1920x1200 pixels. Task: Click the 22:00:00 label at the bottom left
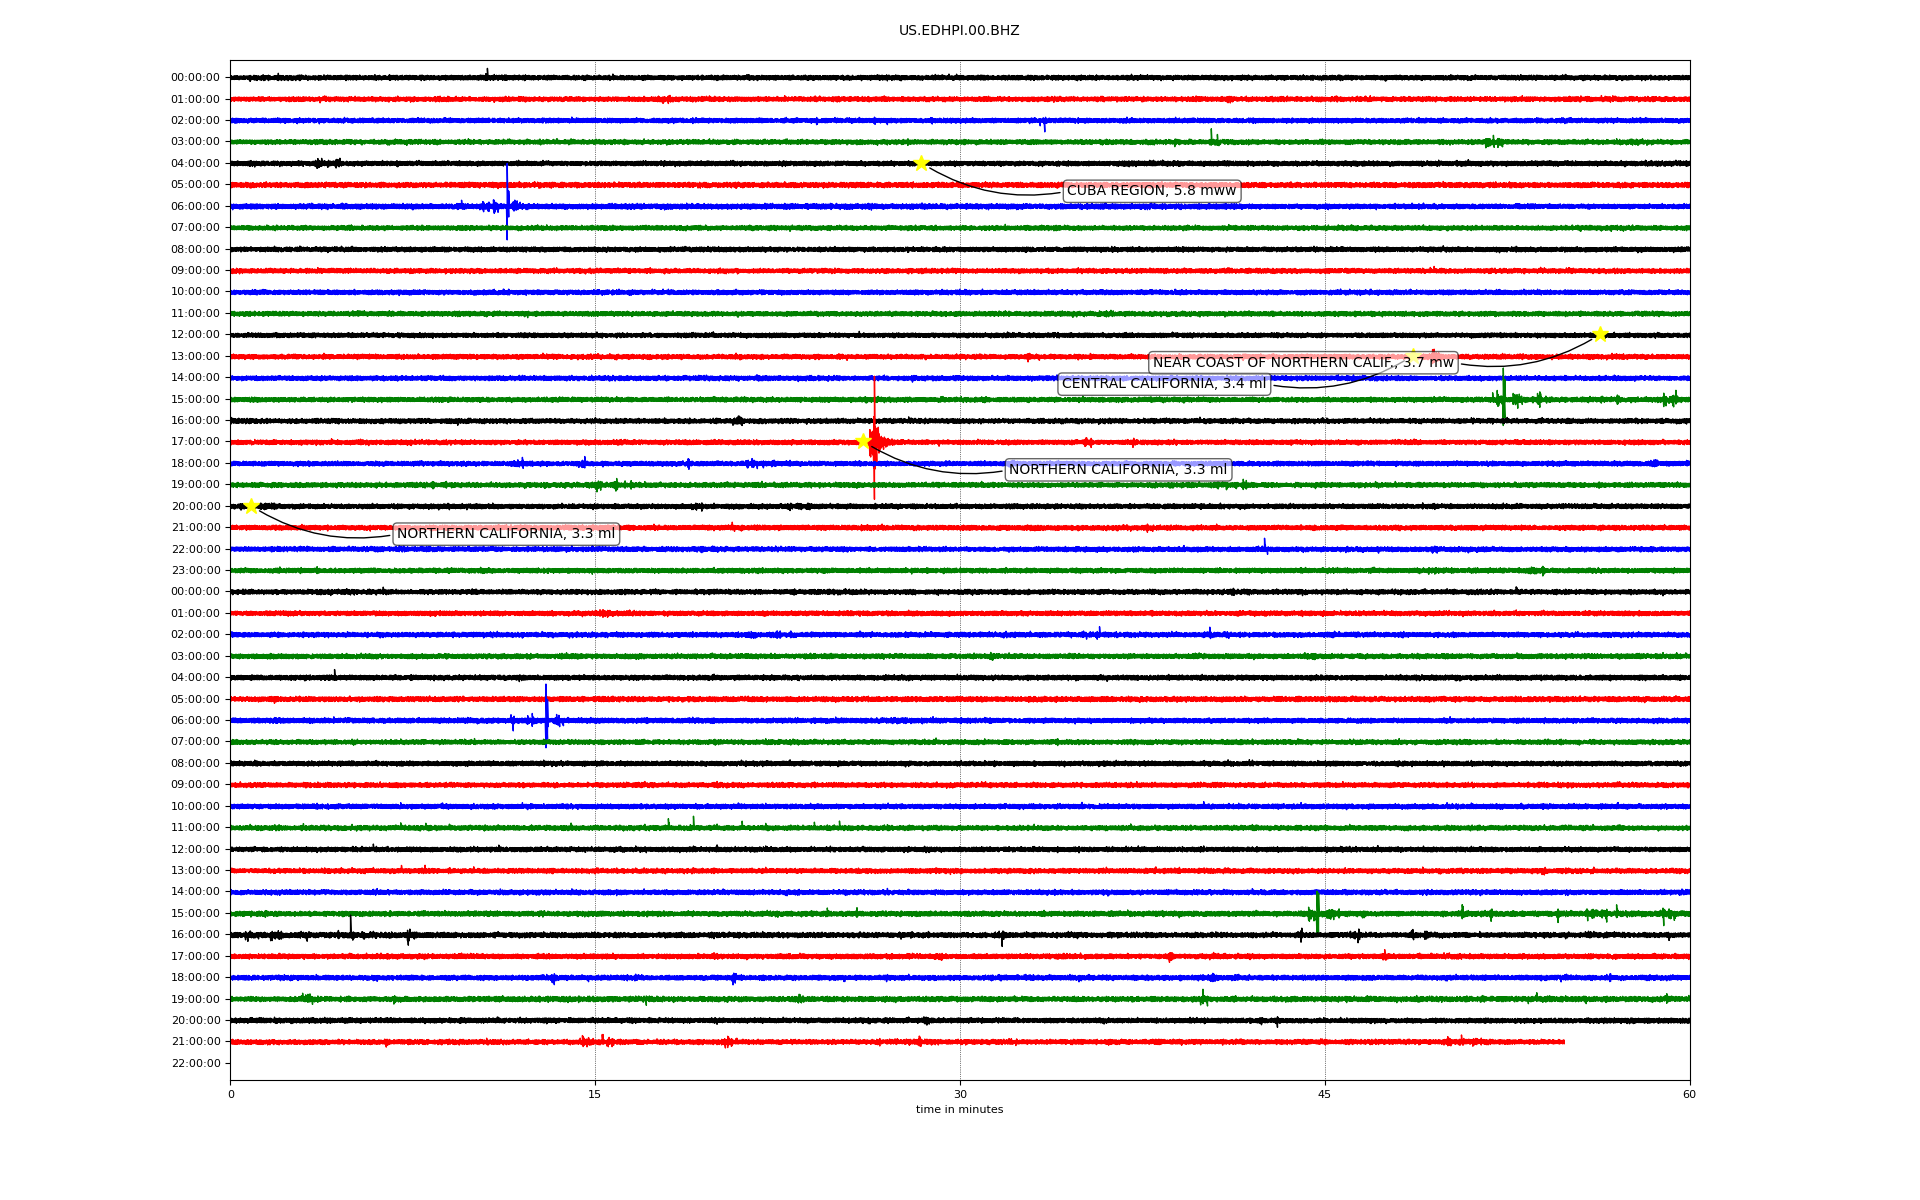click(x=195, y=1063)
